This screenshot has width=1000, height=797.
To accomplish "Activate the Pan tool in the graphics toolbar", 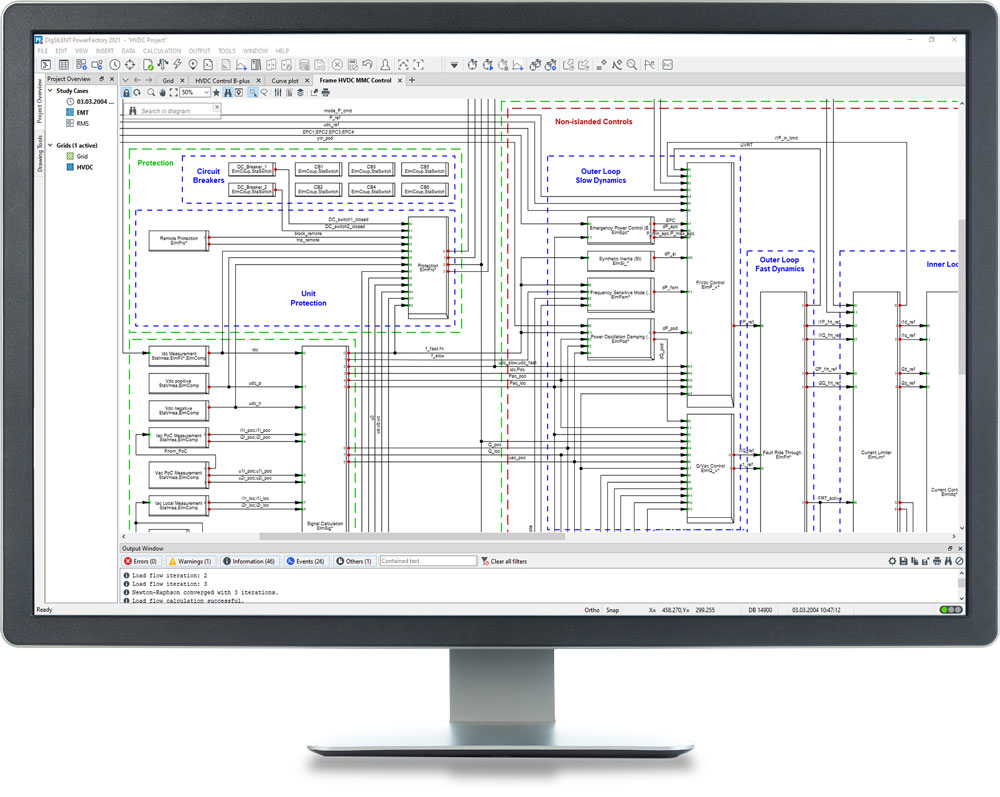I will pyautogui.click(x=162, y=92).
